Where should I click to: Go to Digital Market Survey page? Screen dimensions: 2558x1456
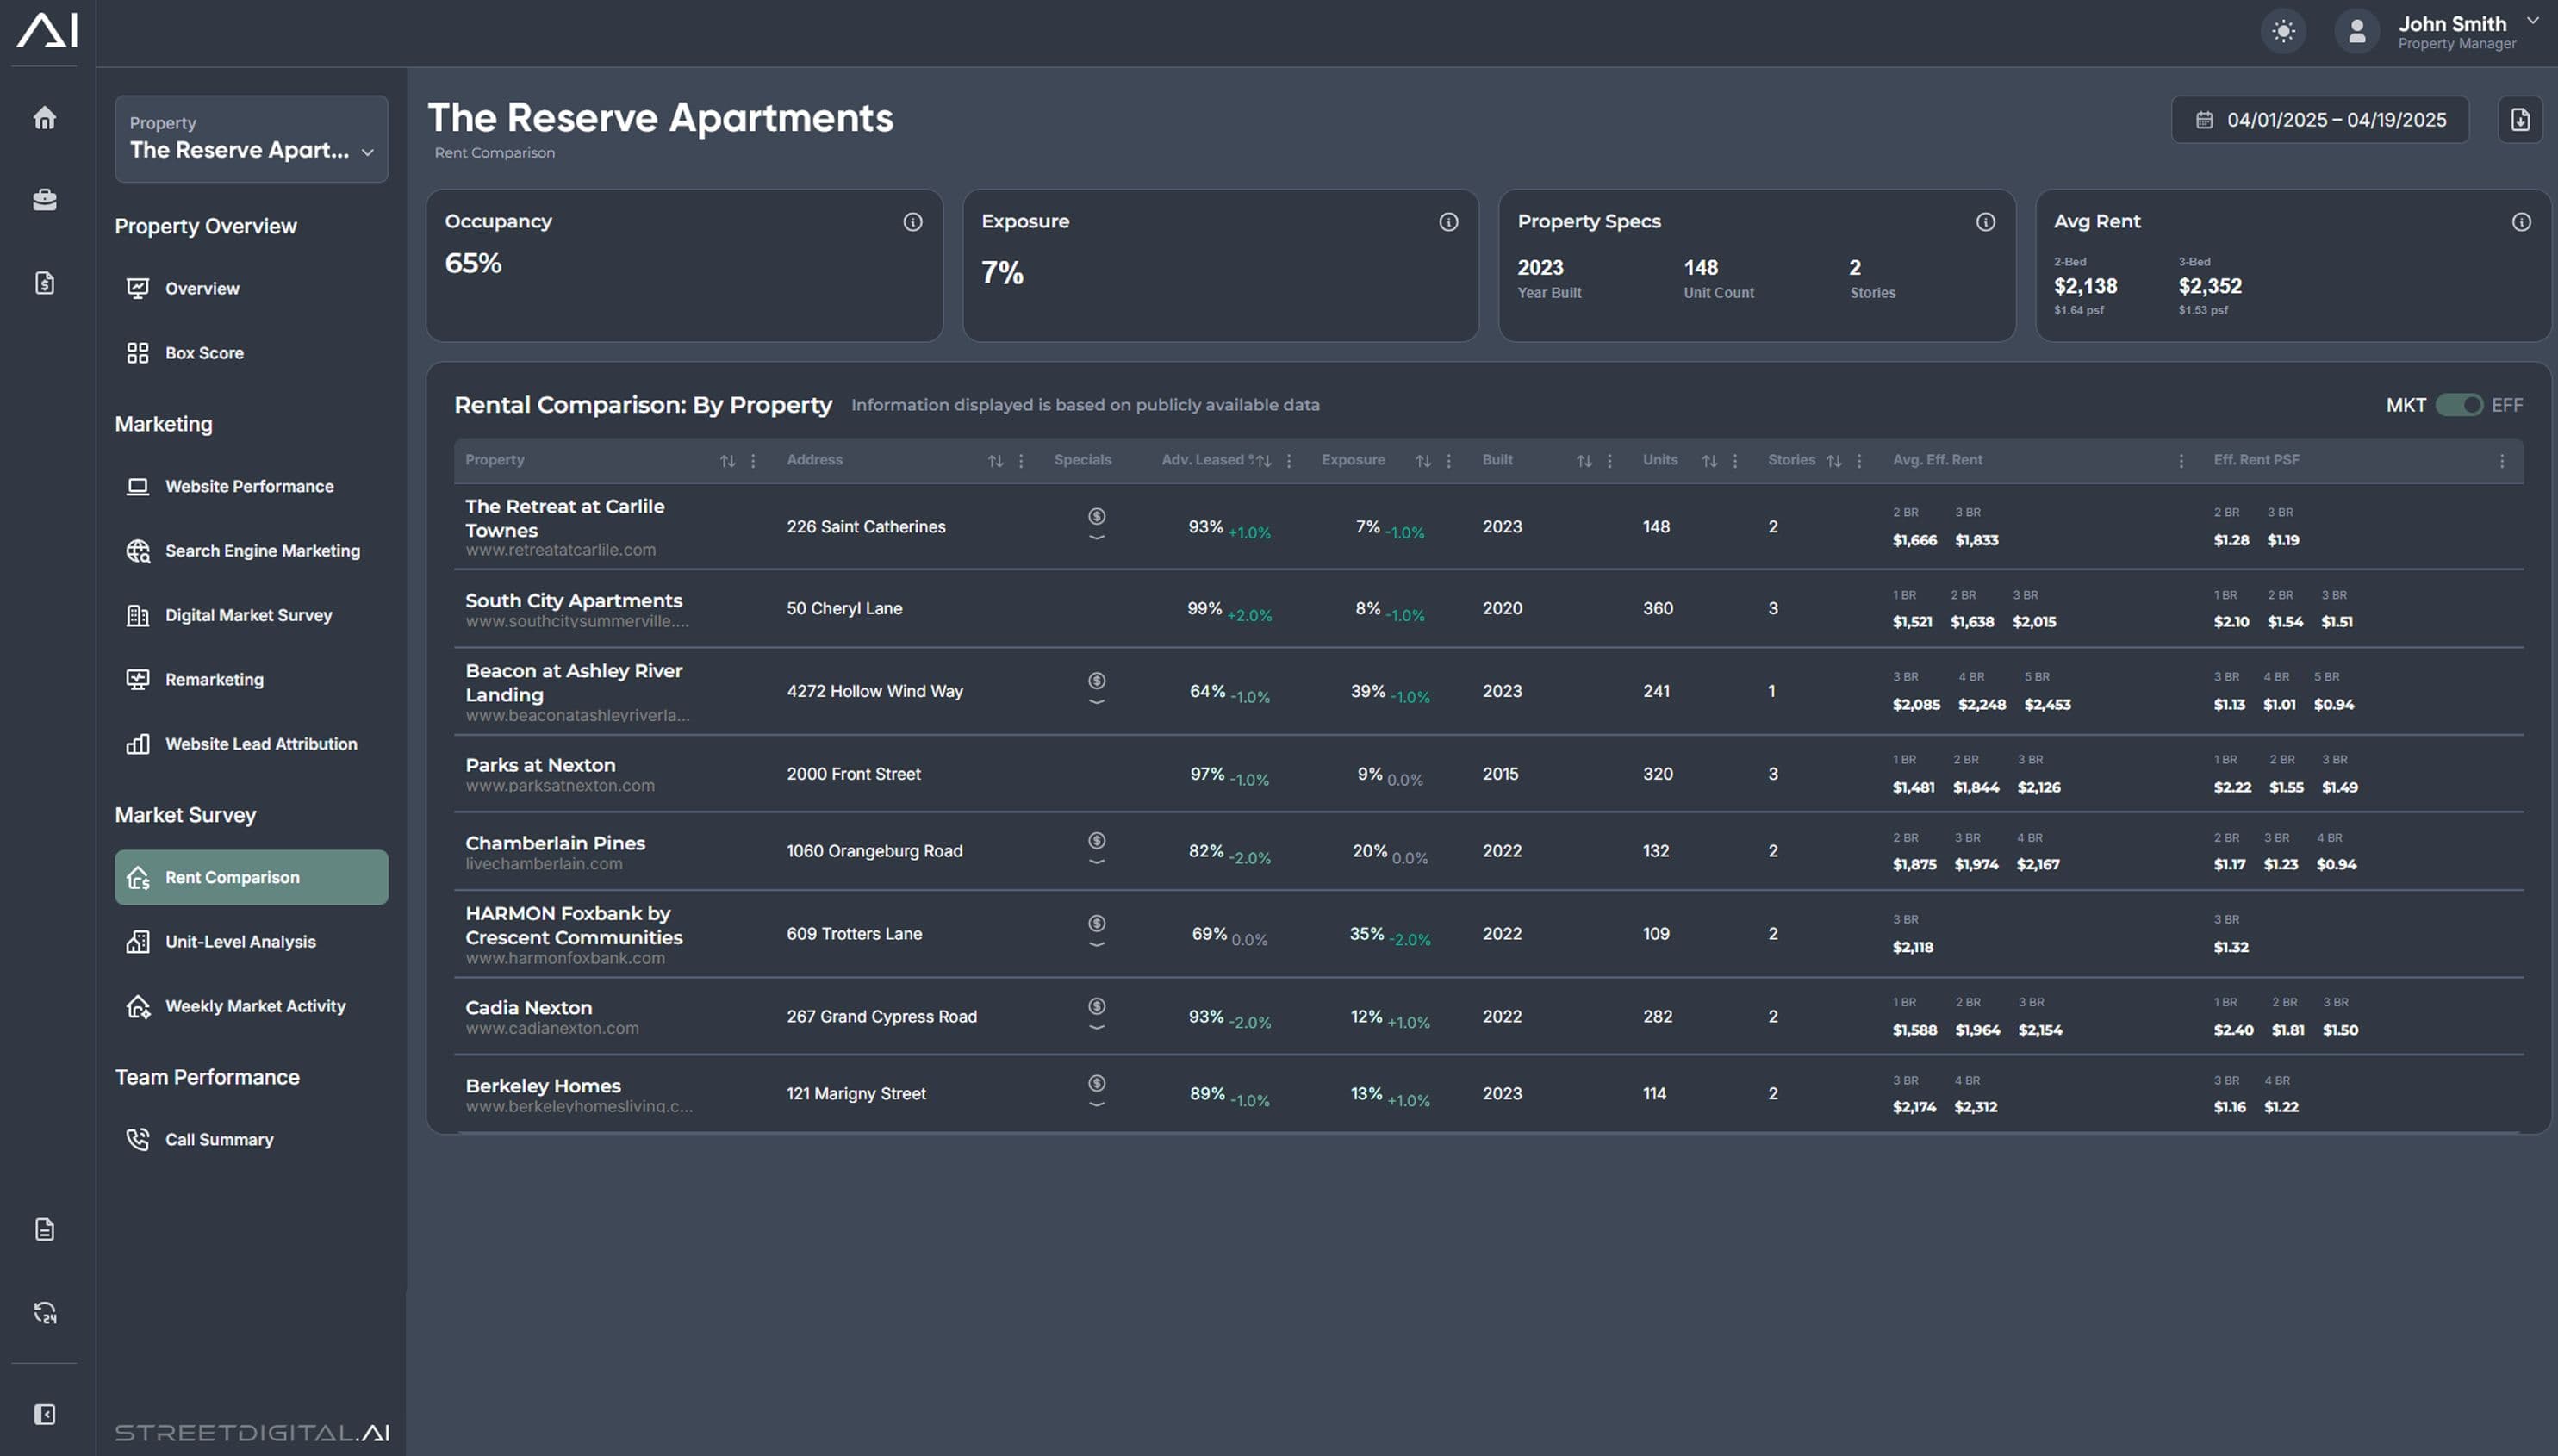coord(248,615)
